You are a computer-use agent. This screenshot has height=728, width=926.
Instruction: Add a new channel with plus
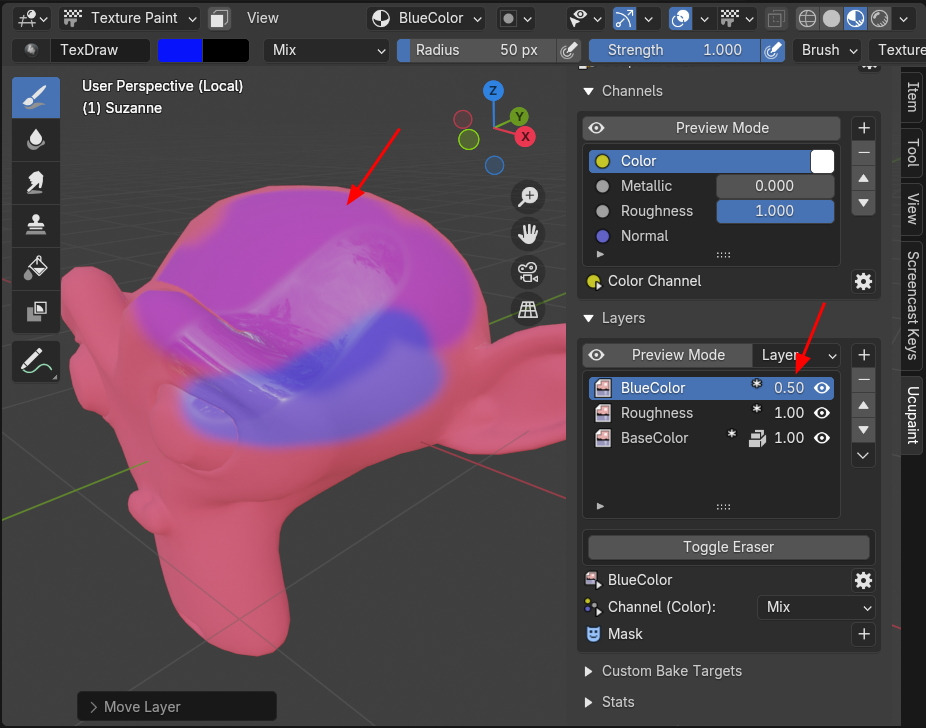click(x=863, y=128)
